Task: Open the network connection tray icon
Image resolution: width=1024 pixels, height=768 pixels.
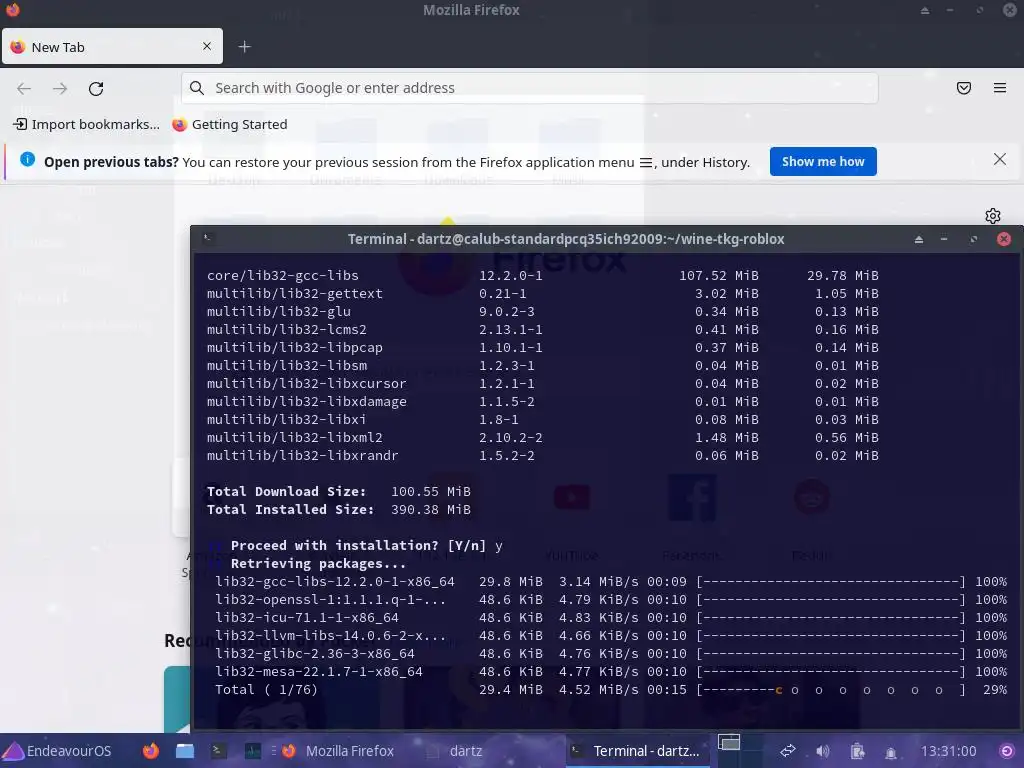Action: click(788, 751)
